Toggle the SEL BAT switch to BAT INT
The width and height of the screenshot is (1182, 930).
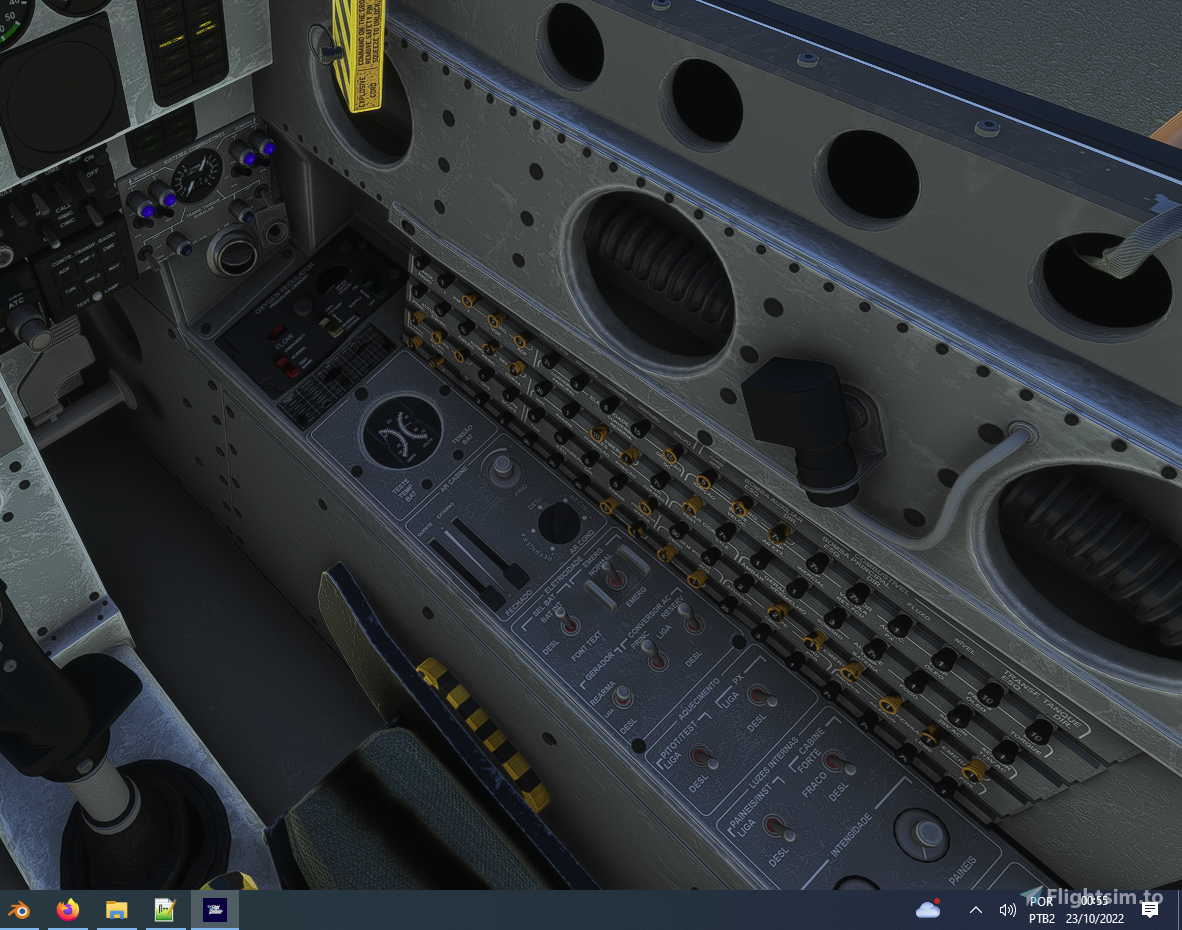coord(565,621)
